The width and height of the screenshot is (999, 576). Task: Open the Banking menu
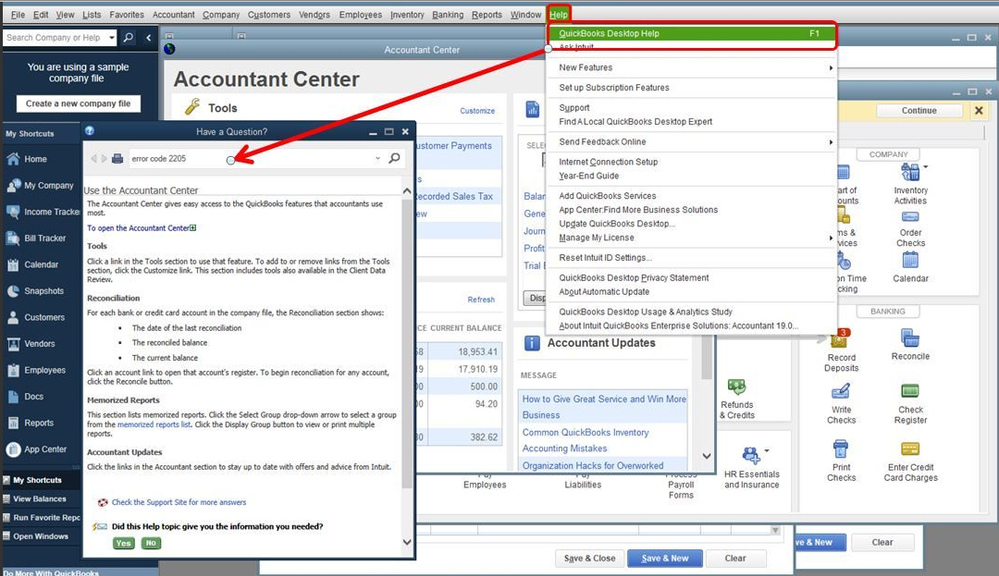447,15
